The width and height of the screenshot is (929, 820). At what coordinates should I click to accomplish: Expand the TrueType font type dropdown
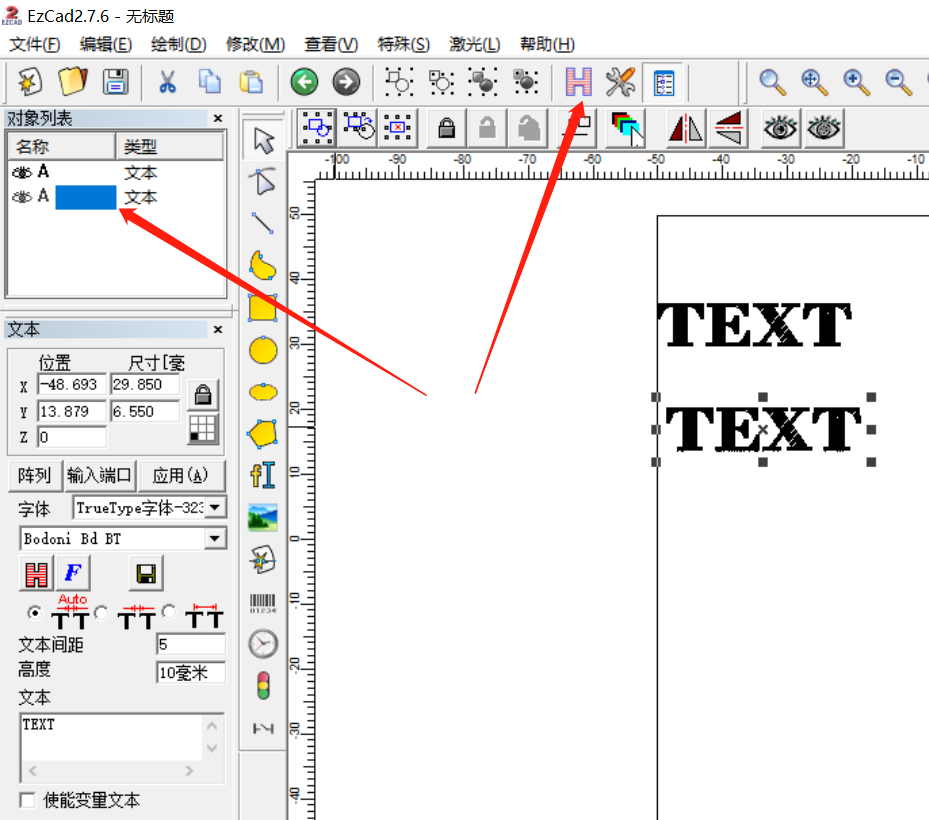215,508
